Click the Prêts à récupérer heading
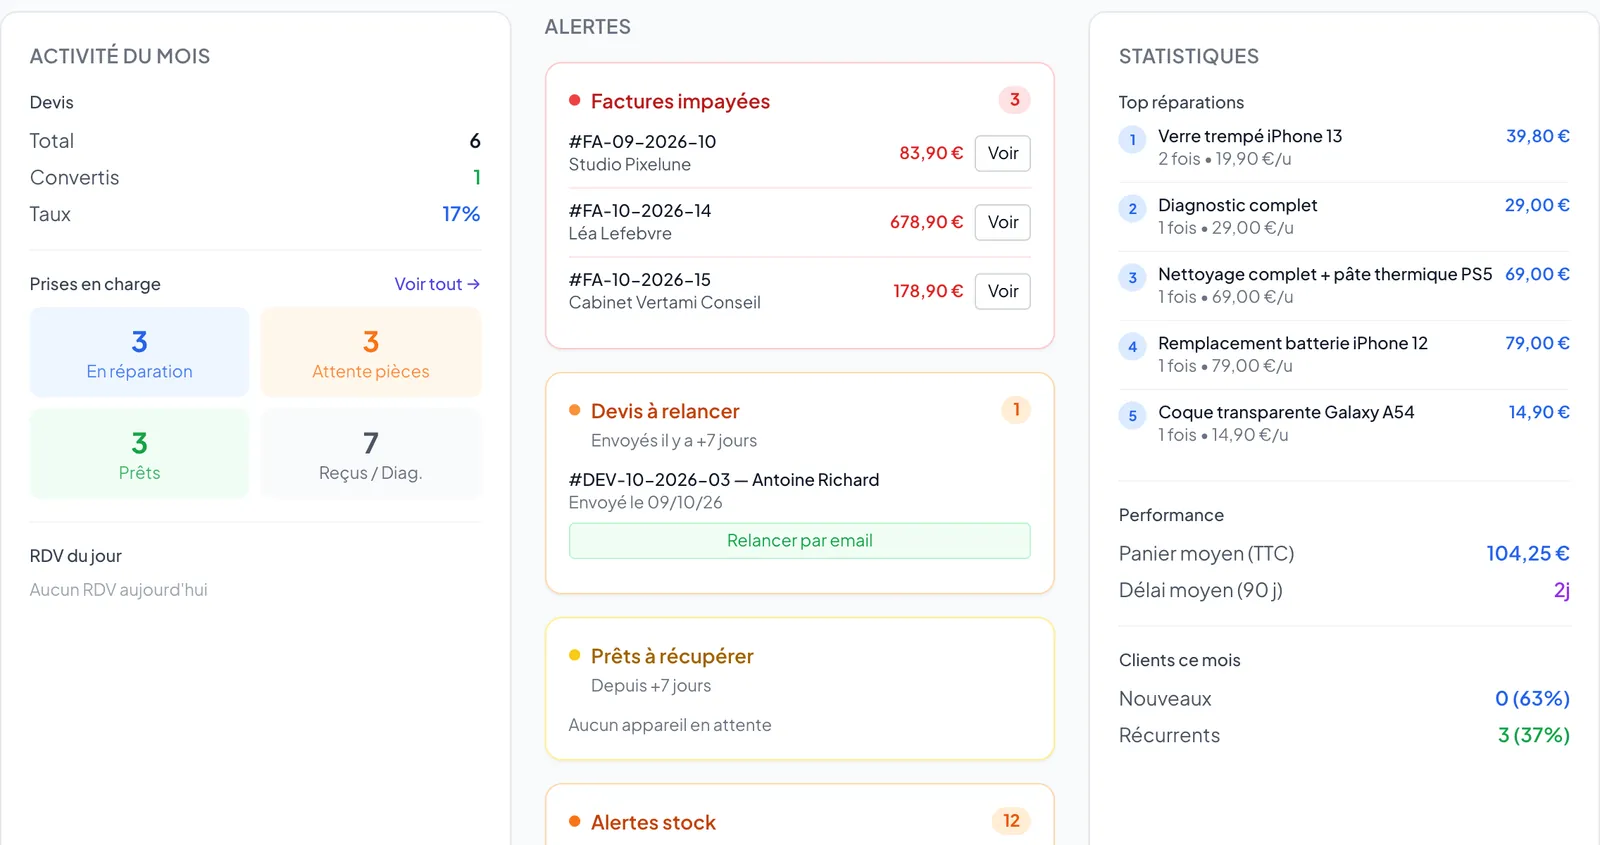Image resolution: width=1600 pixels, height=845 pixels. [x=672, y=656]
